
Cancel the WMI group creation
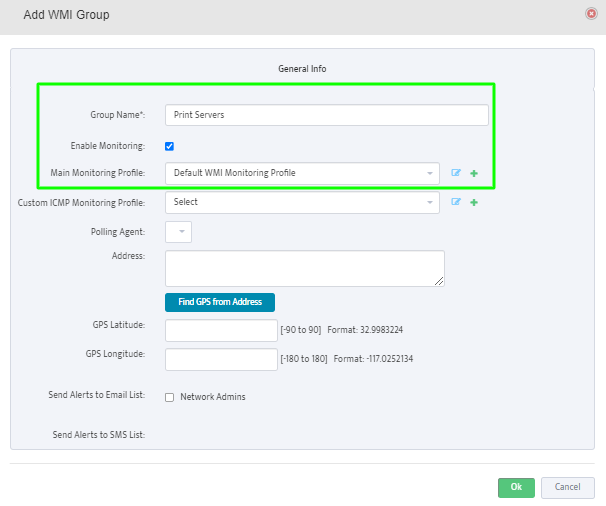tap(567, 487)
